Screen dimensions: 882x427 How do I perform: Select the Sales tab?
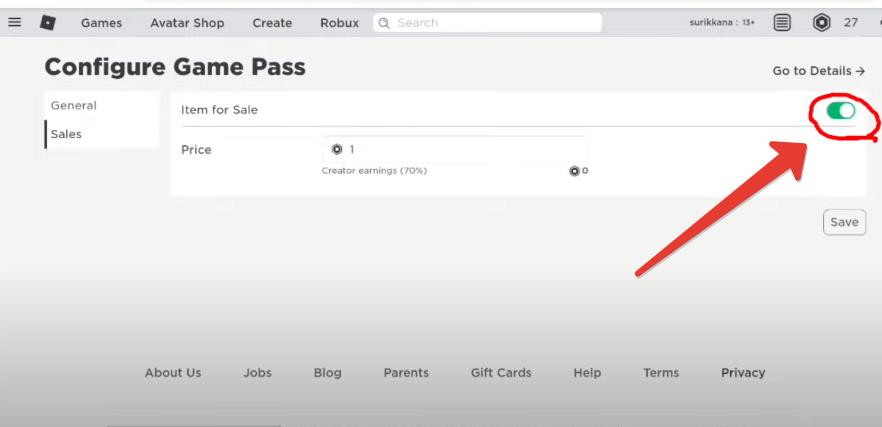[x=66, y=134]
